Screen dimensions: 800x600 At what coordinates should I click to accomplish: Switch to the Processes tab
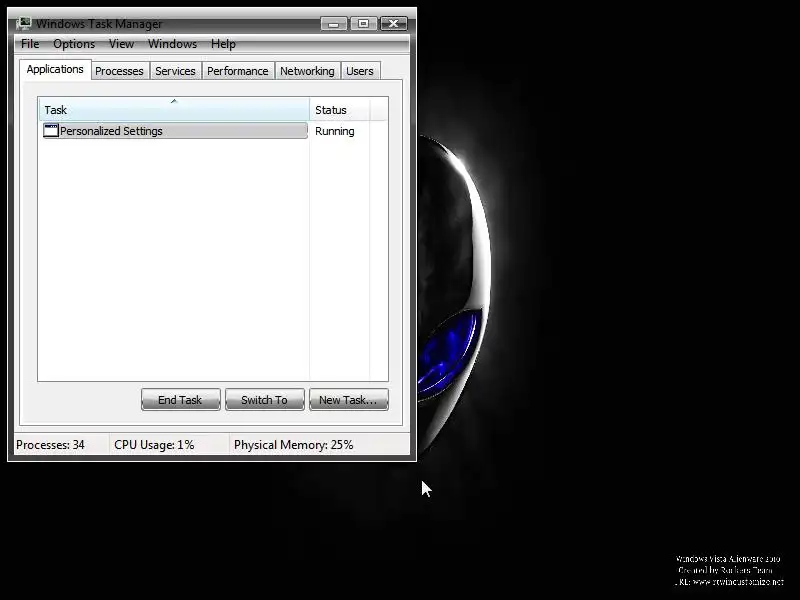(x=119, y=71)
